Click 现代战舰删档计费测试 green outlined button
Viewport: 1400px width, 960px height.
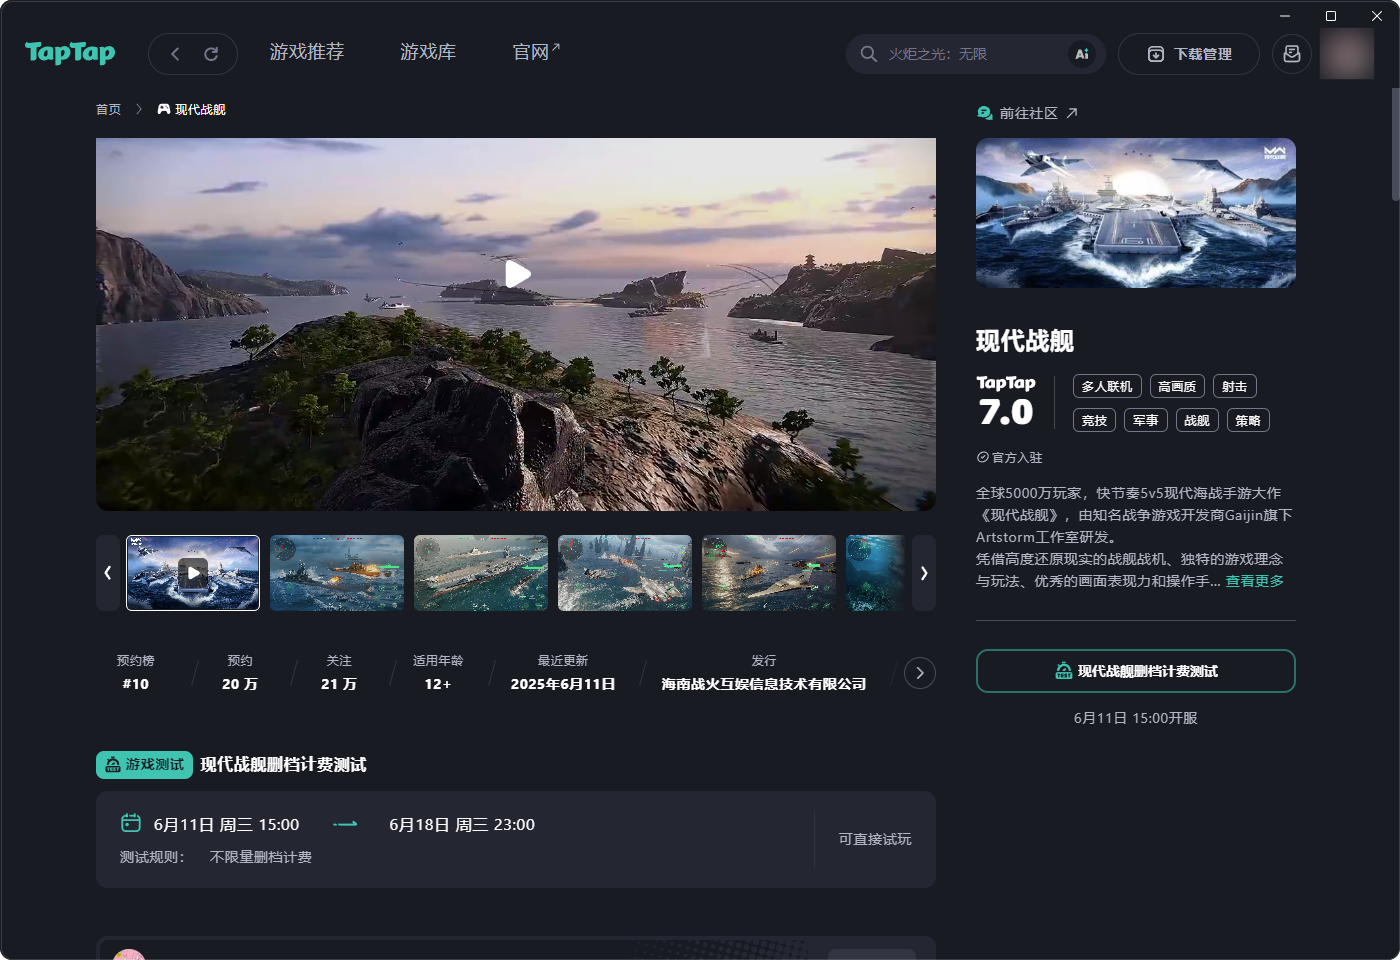coord(1136,671)
